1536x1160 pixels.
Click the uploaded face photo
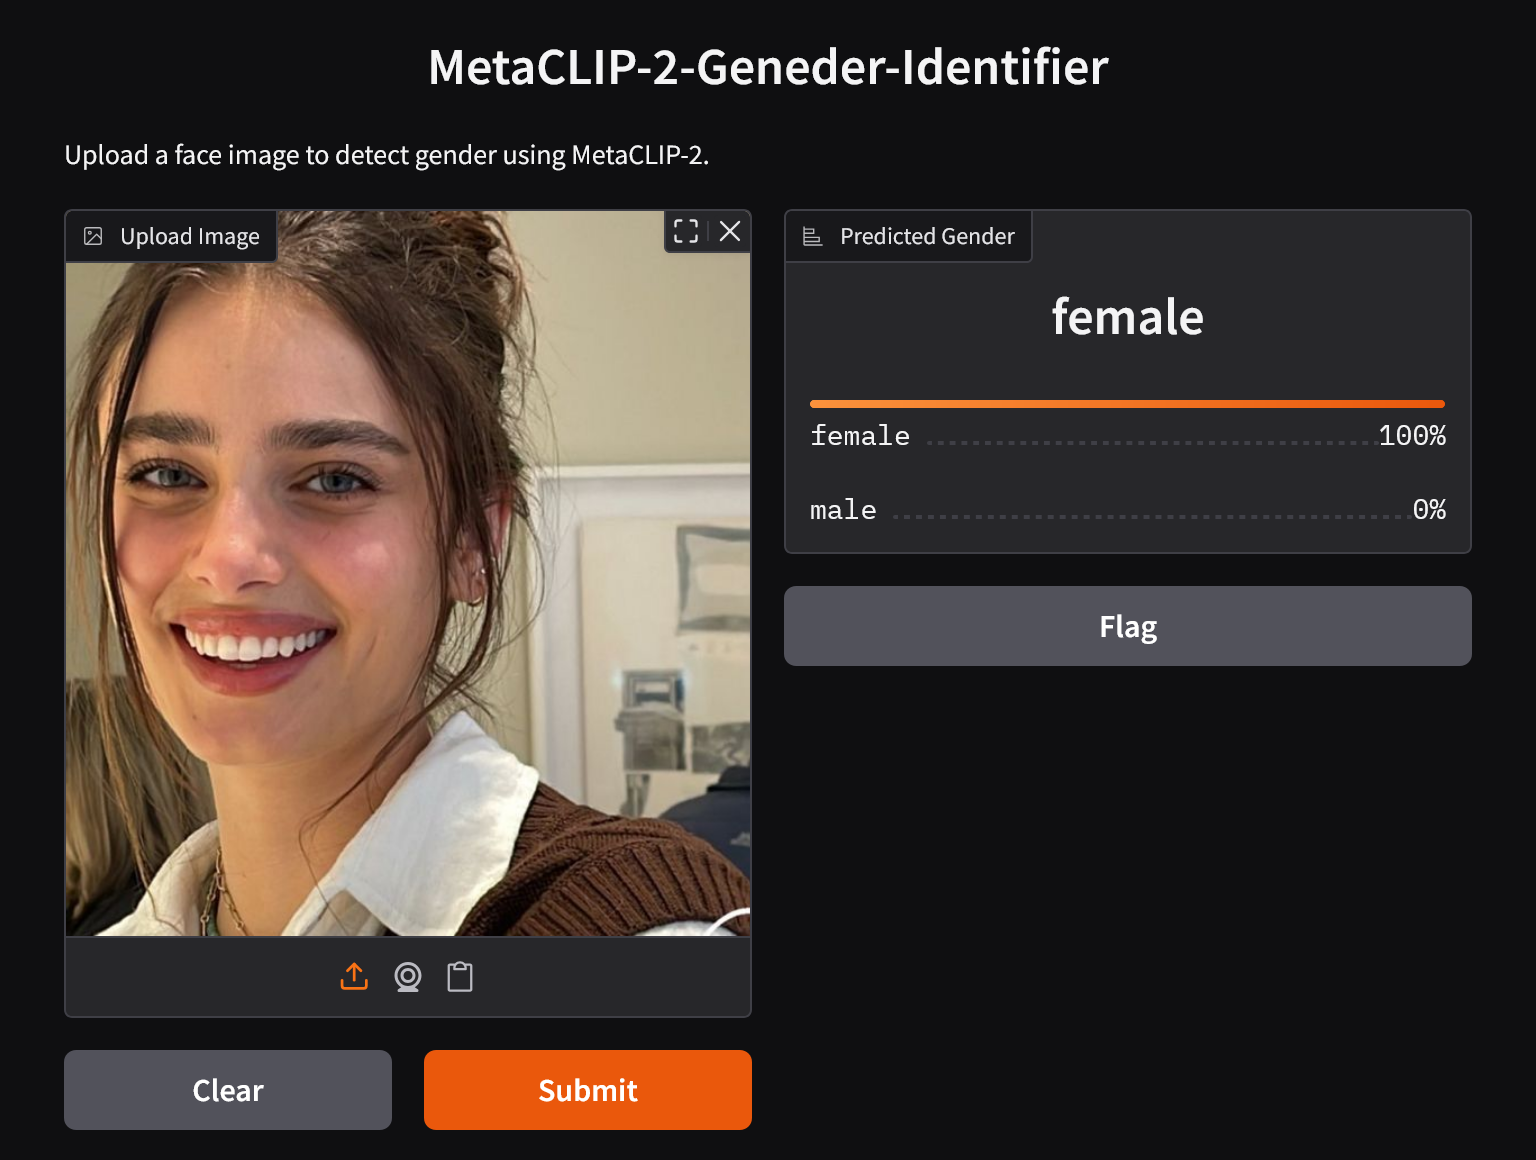(408, 573)
